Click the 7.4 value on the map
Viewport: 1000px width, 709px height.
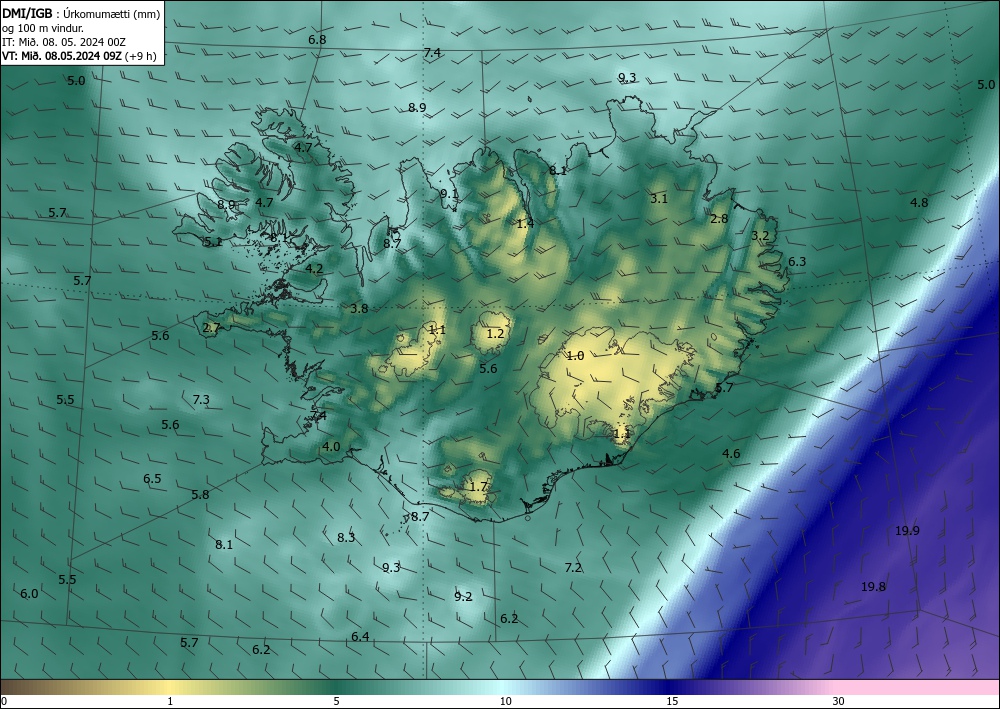(x=432, y=52)
